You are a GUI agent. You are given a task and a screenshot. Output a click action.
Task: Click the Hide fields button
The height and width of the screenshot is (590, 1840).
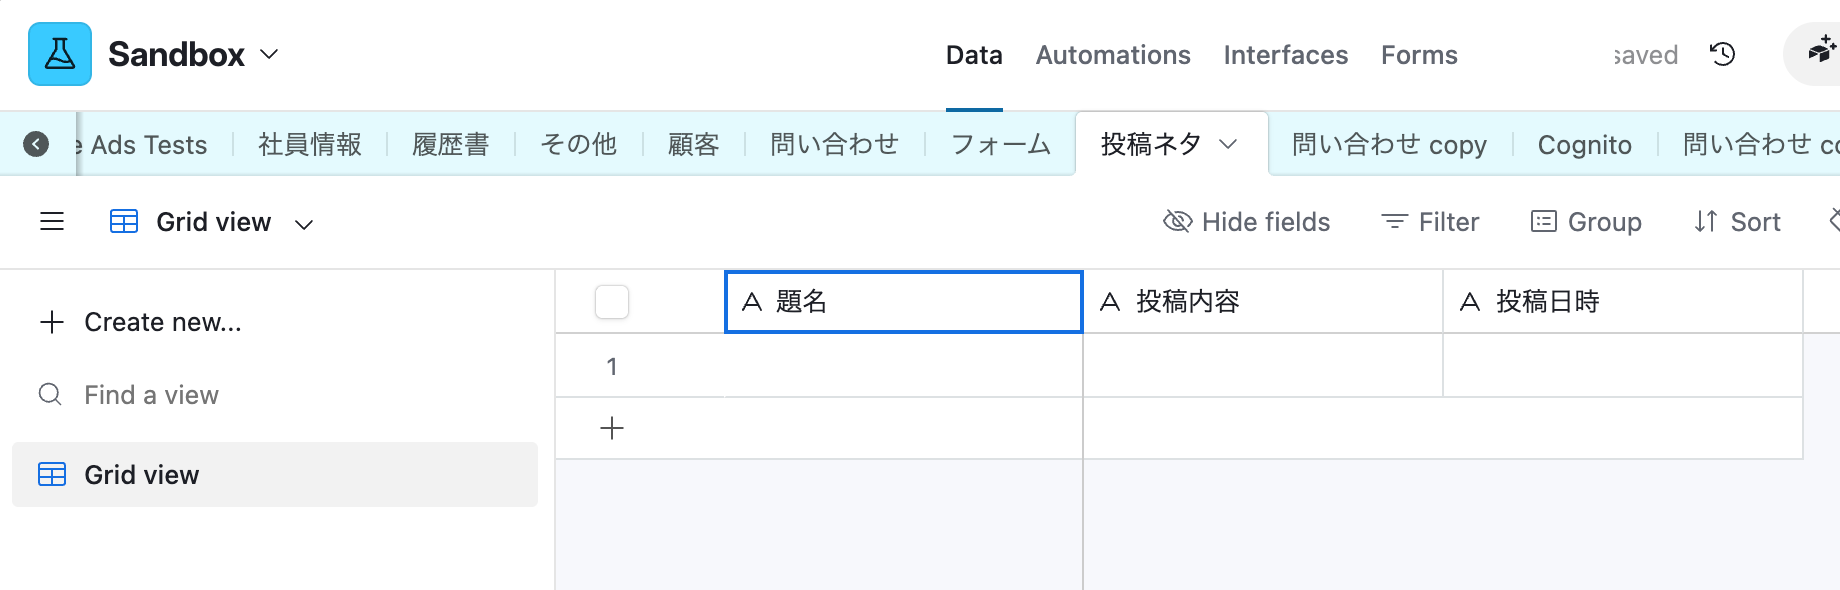(x=1247, y=222)
